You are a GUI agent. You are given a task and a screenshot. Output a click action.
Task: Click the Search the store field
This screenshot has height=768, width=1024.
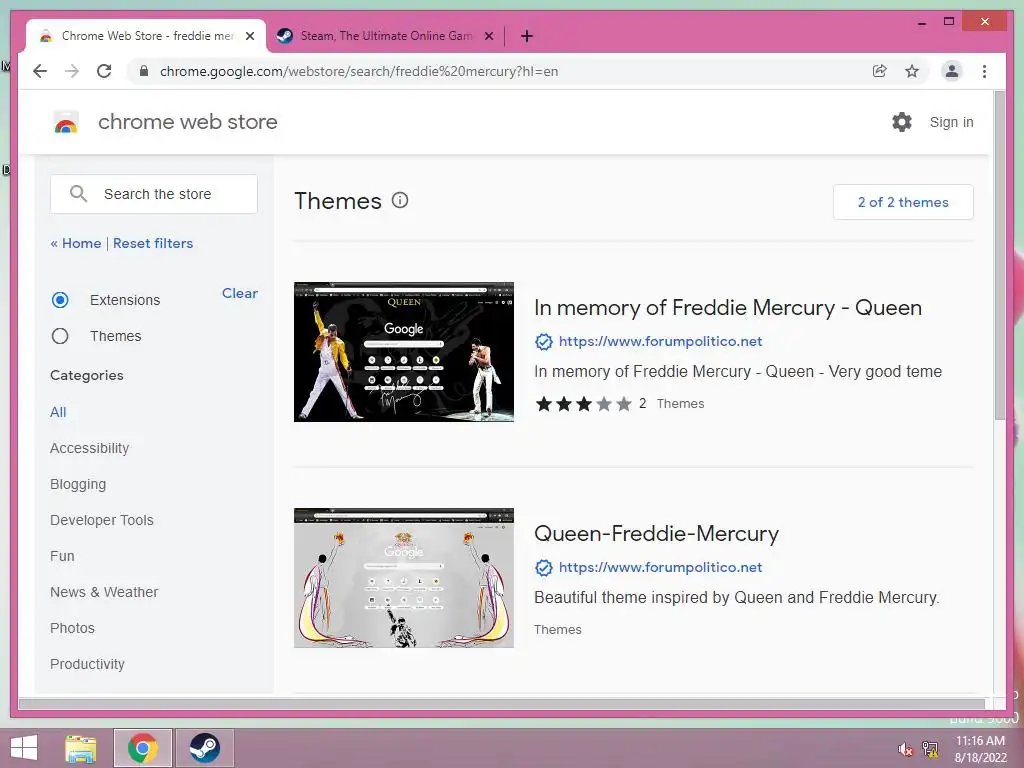point(153,194)
